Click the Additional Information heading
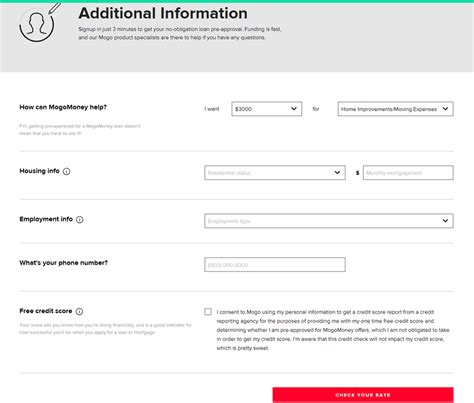The image size is (474, 403). click(x=163, y=13)
